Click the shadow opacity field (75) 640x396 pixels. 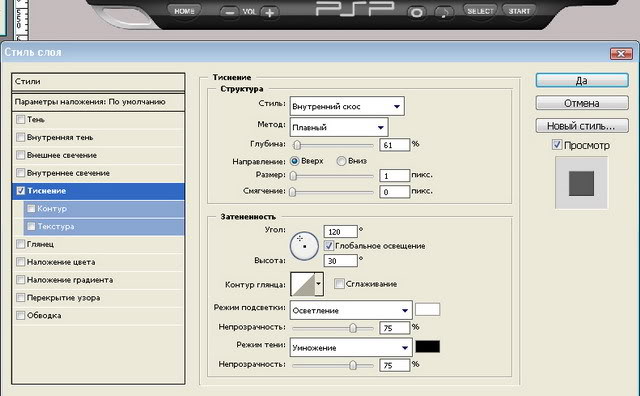point(394,365)
